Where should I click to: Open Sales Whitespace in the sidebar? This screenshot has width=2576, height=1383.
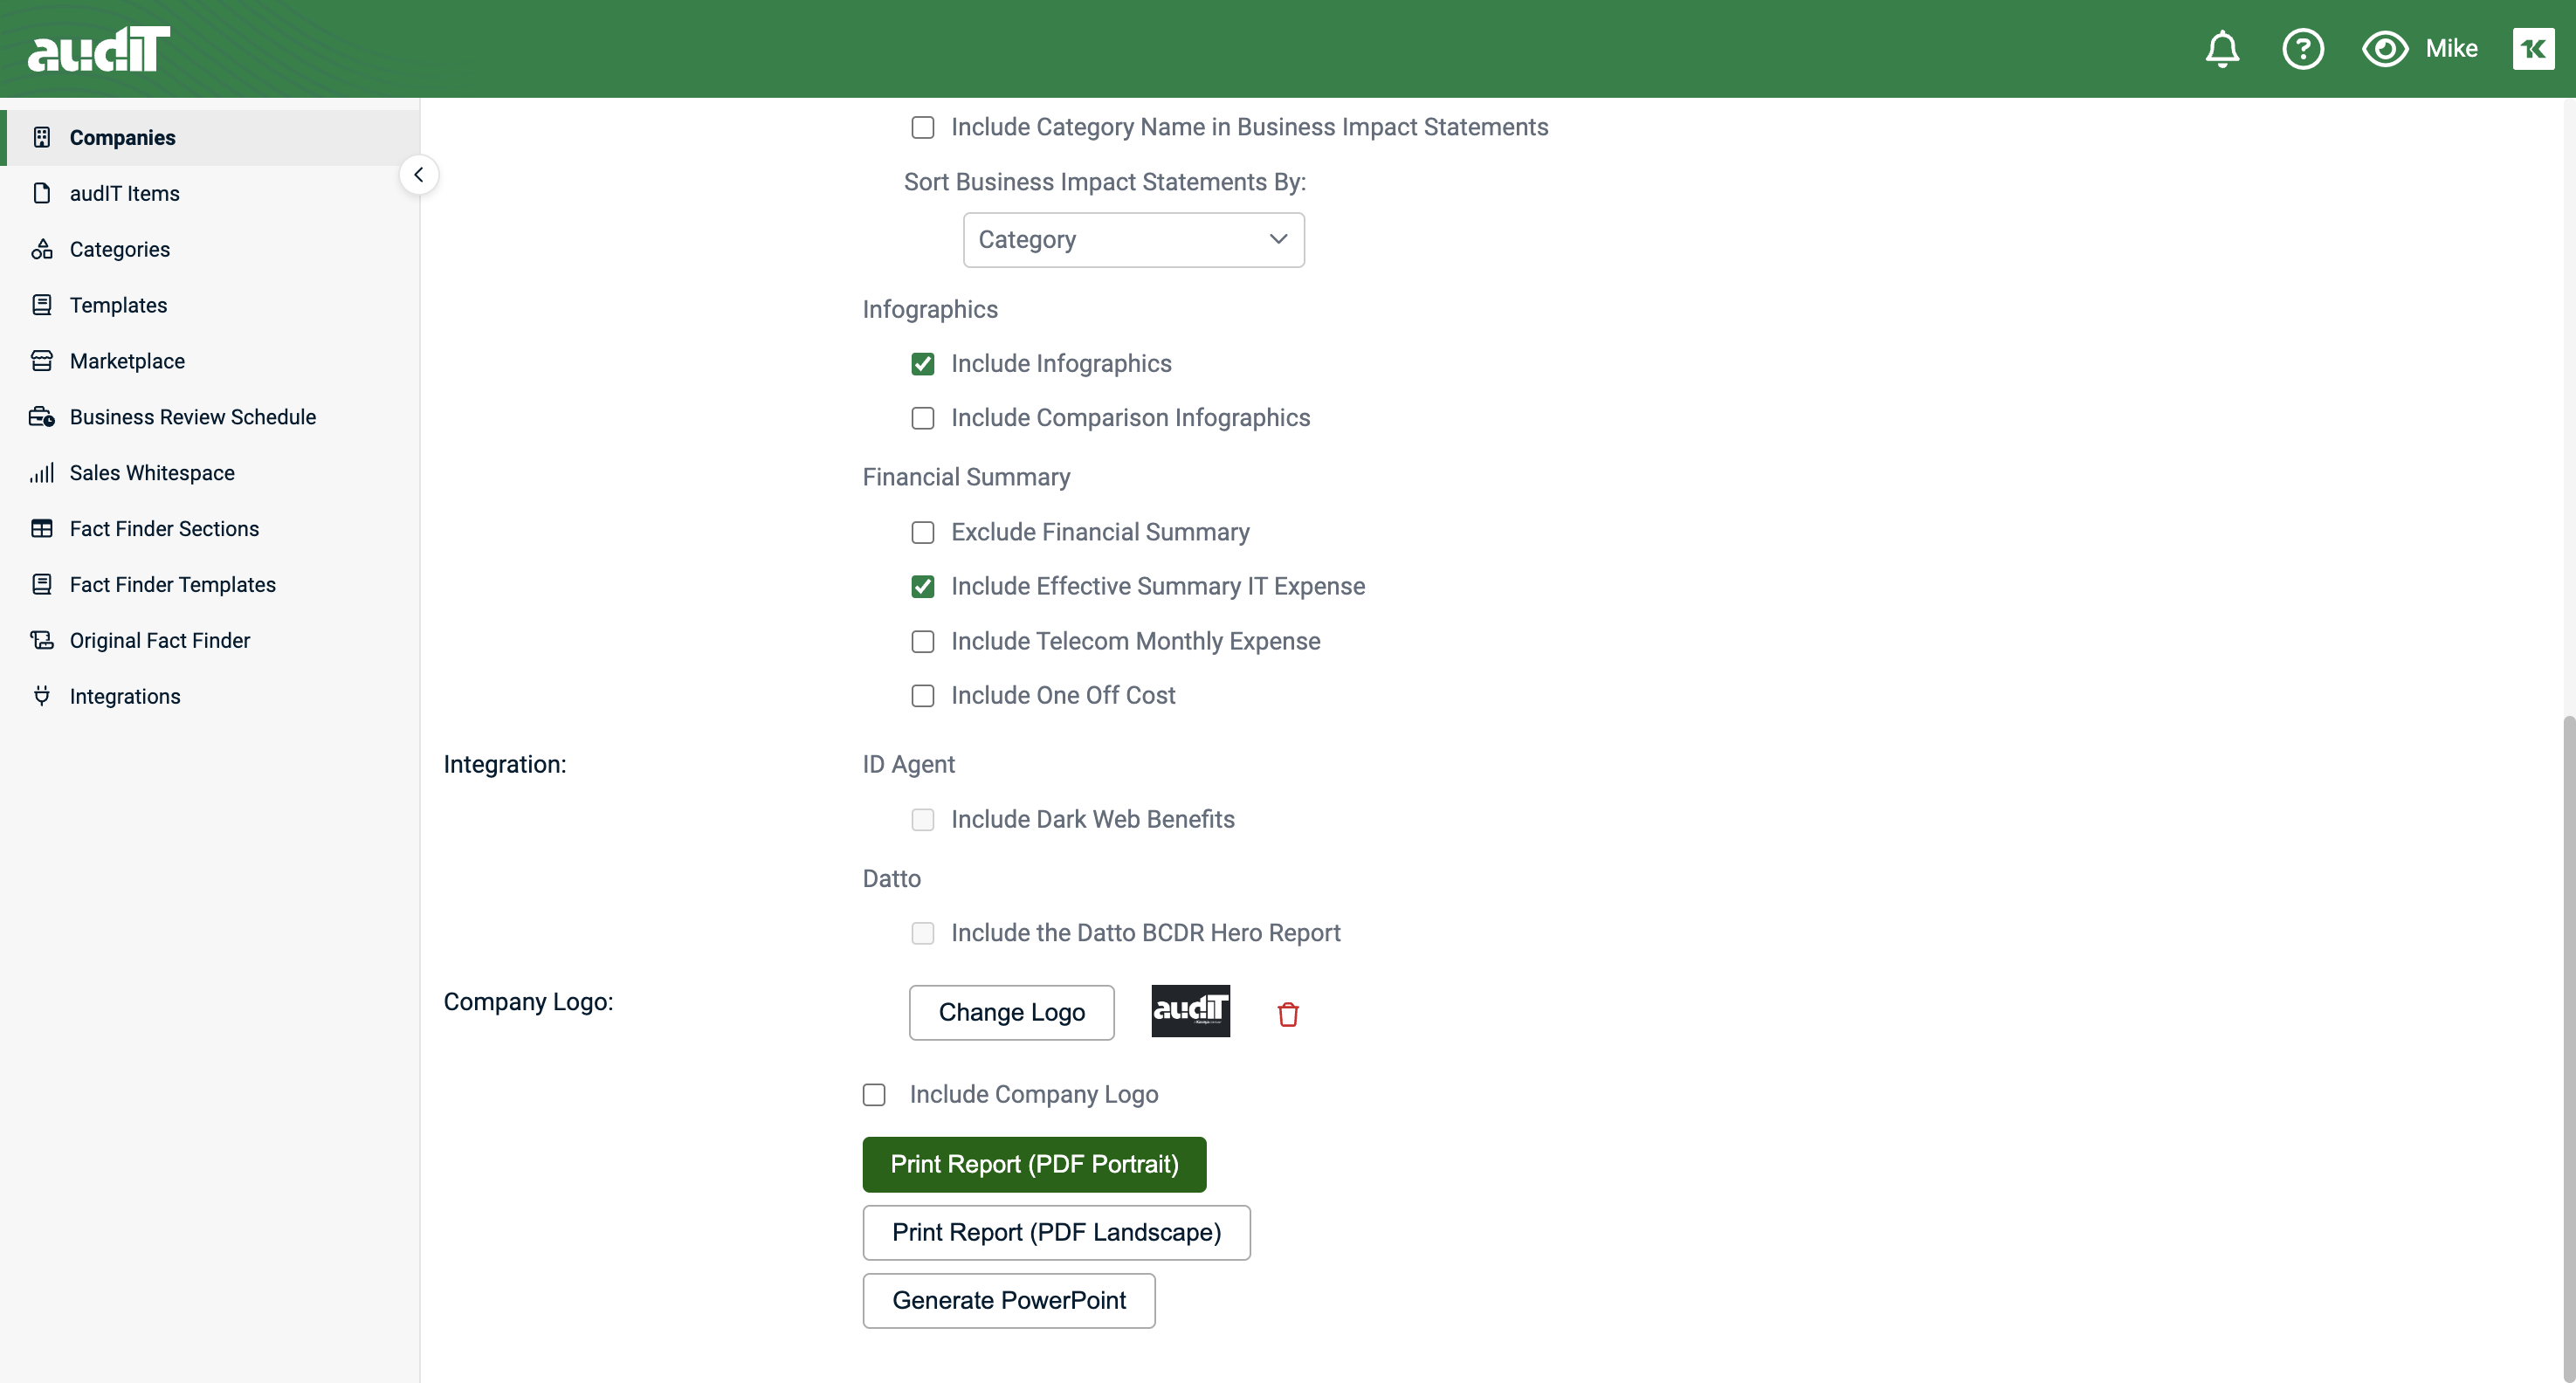pyautogui.click(x=152, y=473)
